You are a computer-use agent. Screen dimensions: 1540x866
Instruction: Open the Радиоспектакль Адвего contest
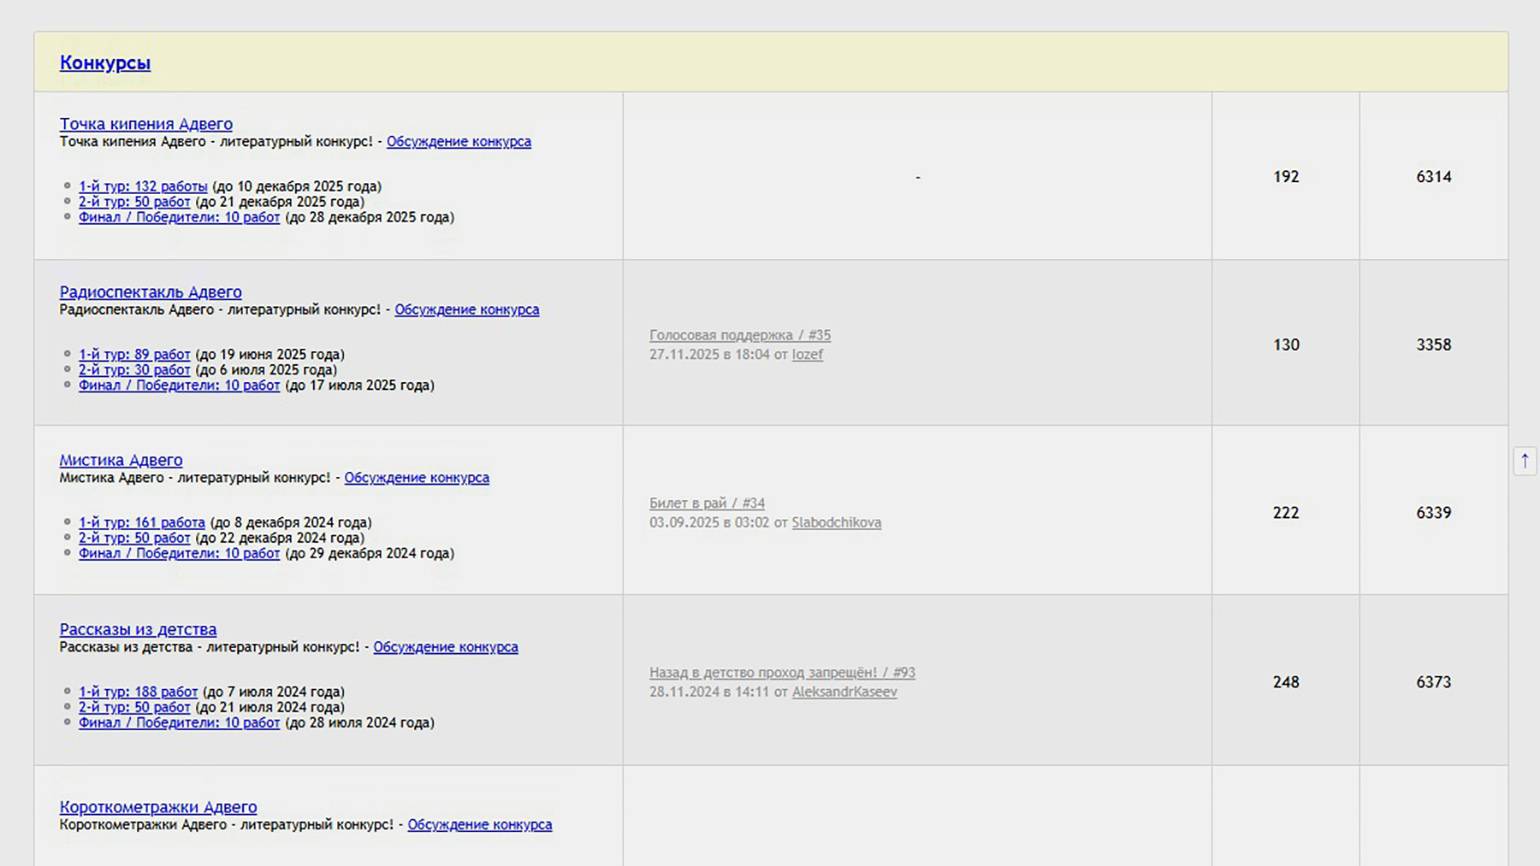click(x=150, y=292)
